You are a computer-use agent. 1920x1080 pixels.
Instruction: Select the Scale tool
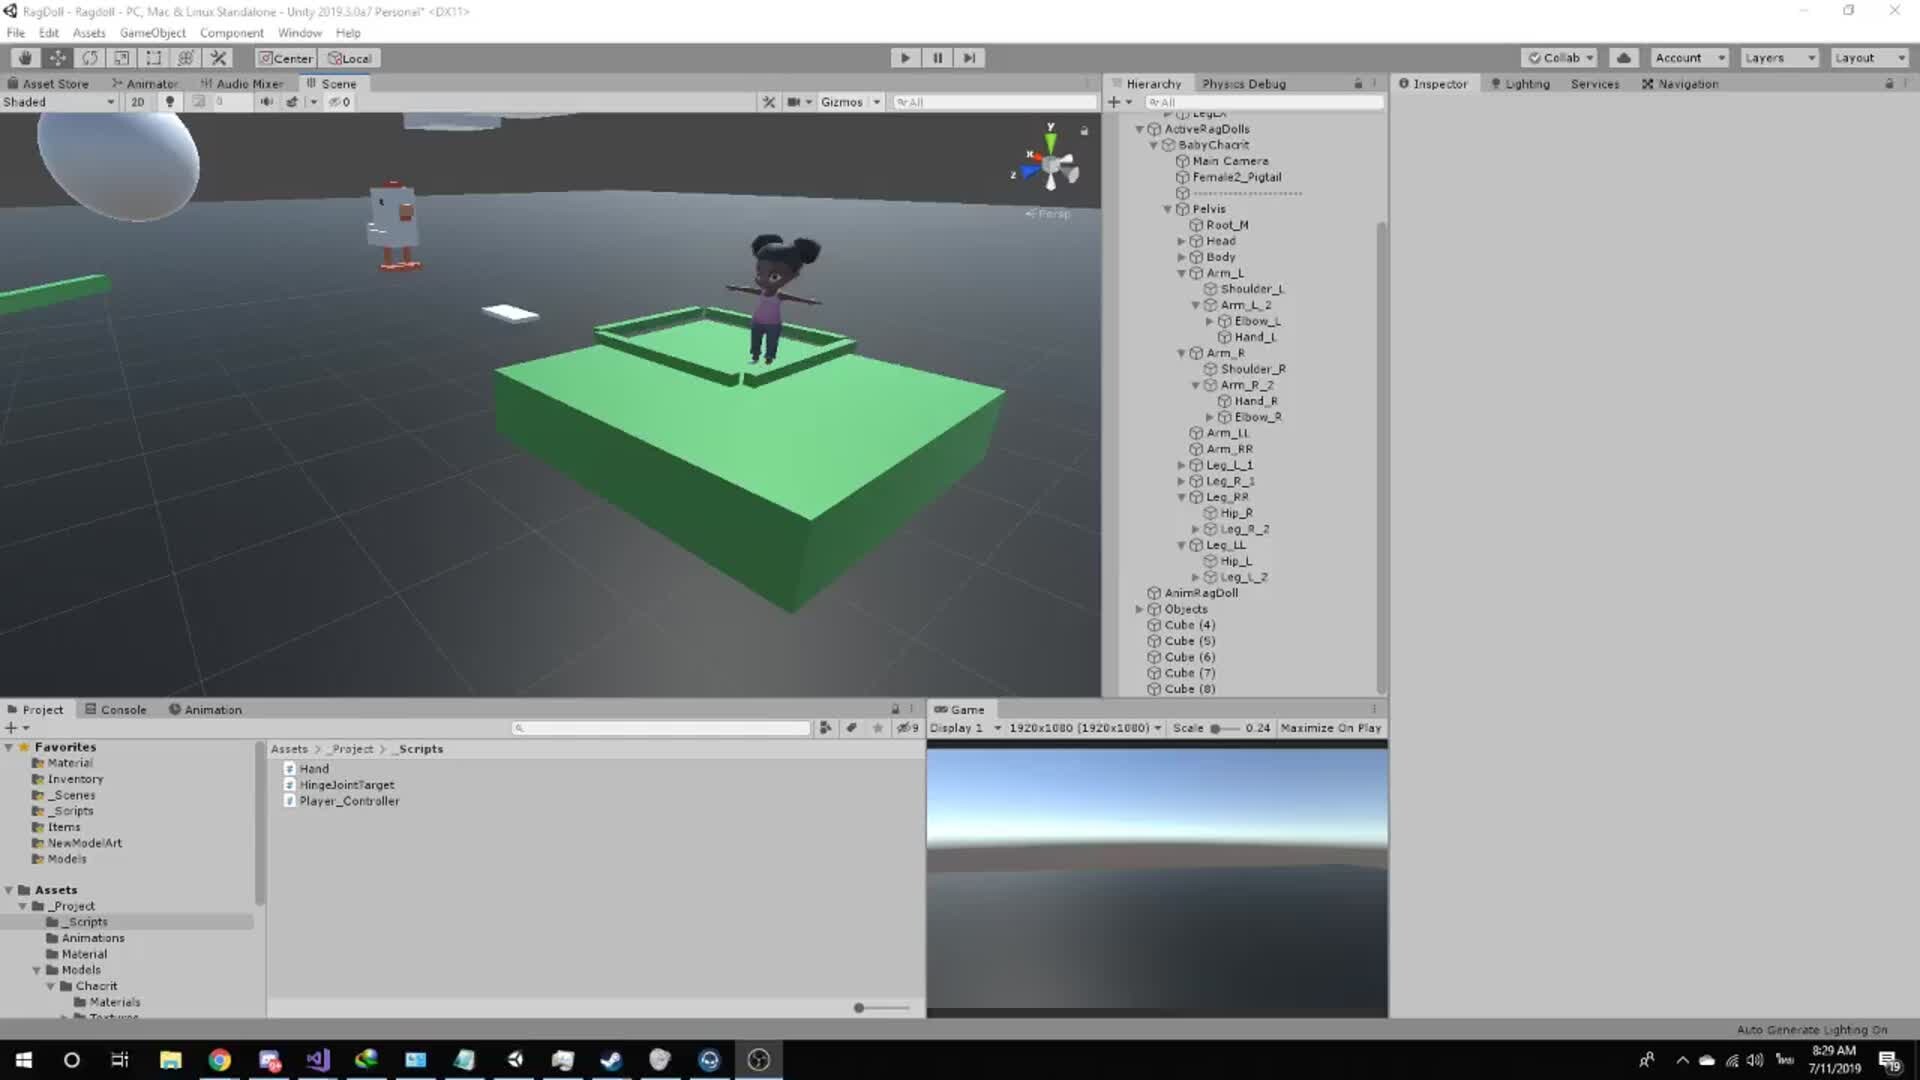122,58
